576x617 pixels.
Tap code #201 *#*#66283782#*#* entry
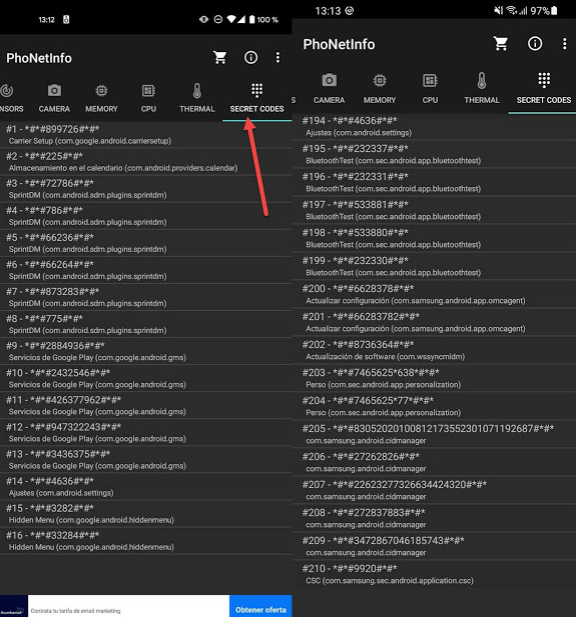click(434, 322)
